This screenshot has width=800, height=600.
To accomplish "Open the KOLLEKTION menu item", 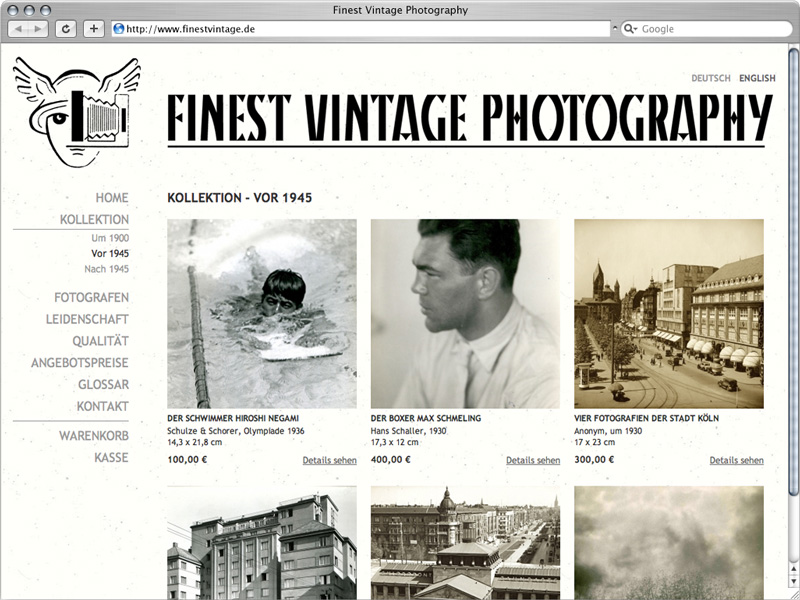I will click(94, 219).
